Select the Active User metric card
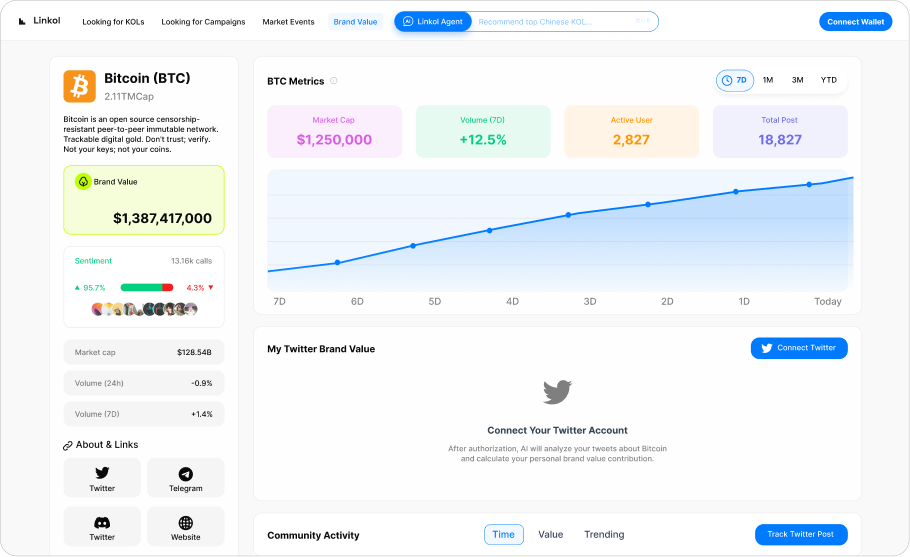910x557 pixels. (631, 131)
